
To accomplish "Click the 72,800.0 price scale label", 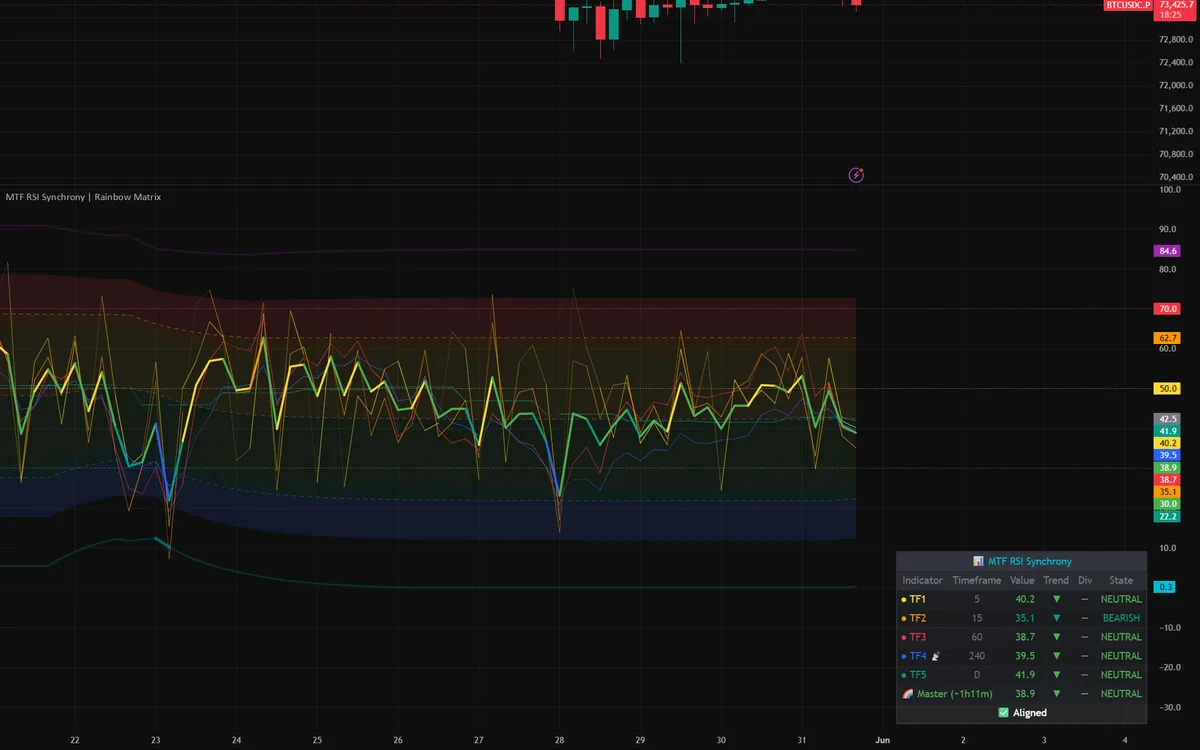I will pyautogui.click(x=1175, y=39).
